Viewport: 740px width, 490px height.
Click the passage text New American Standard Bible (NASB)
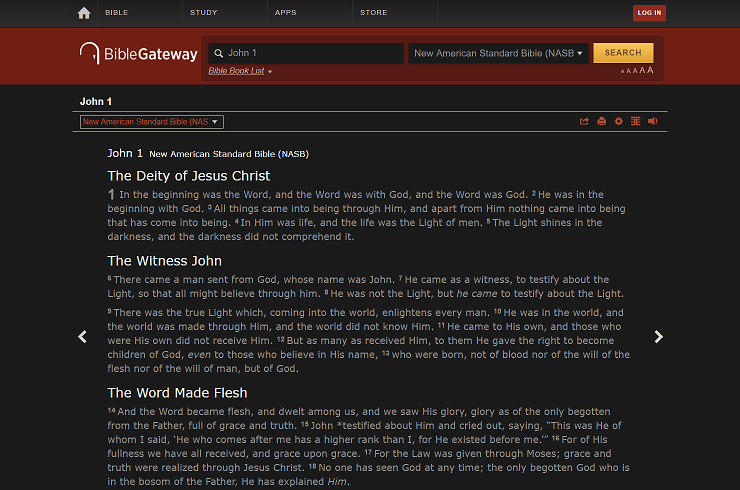pyautogui.click(x=229, y=154)
